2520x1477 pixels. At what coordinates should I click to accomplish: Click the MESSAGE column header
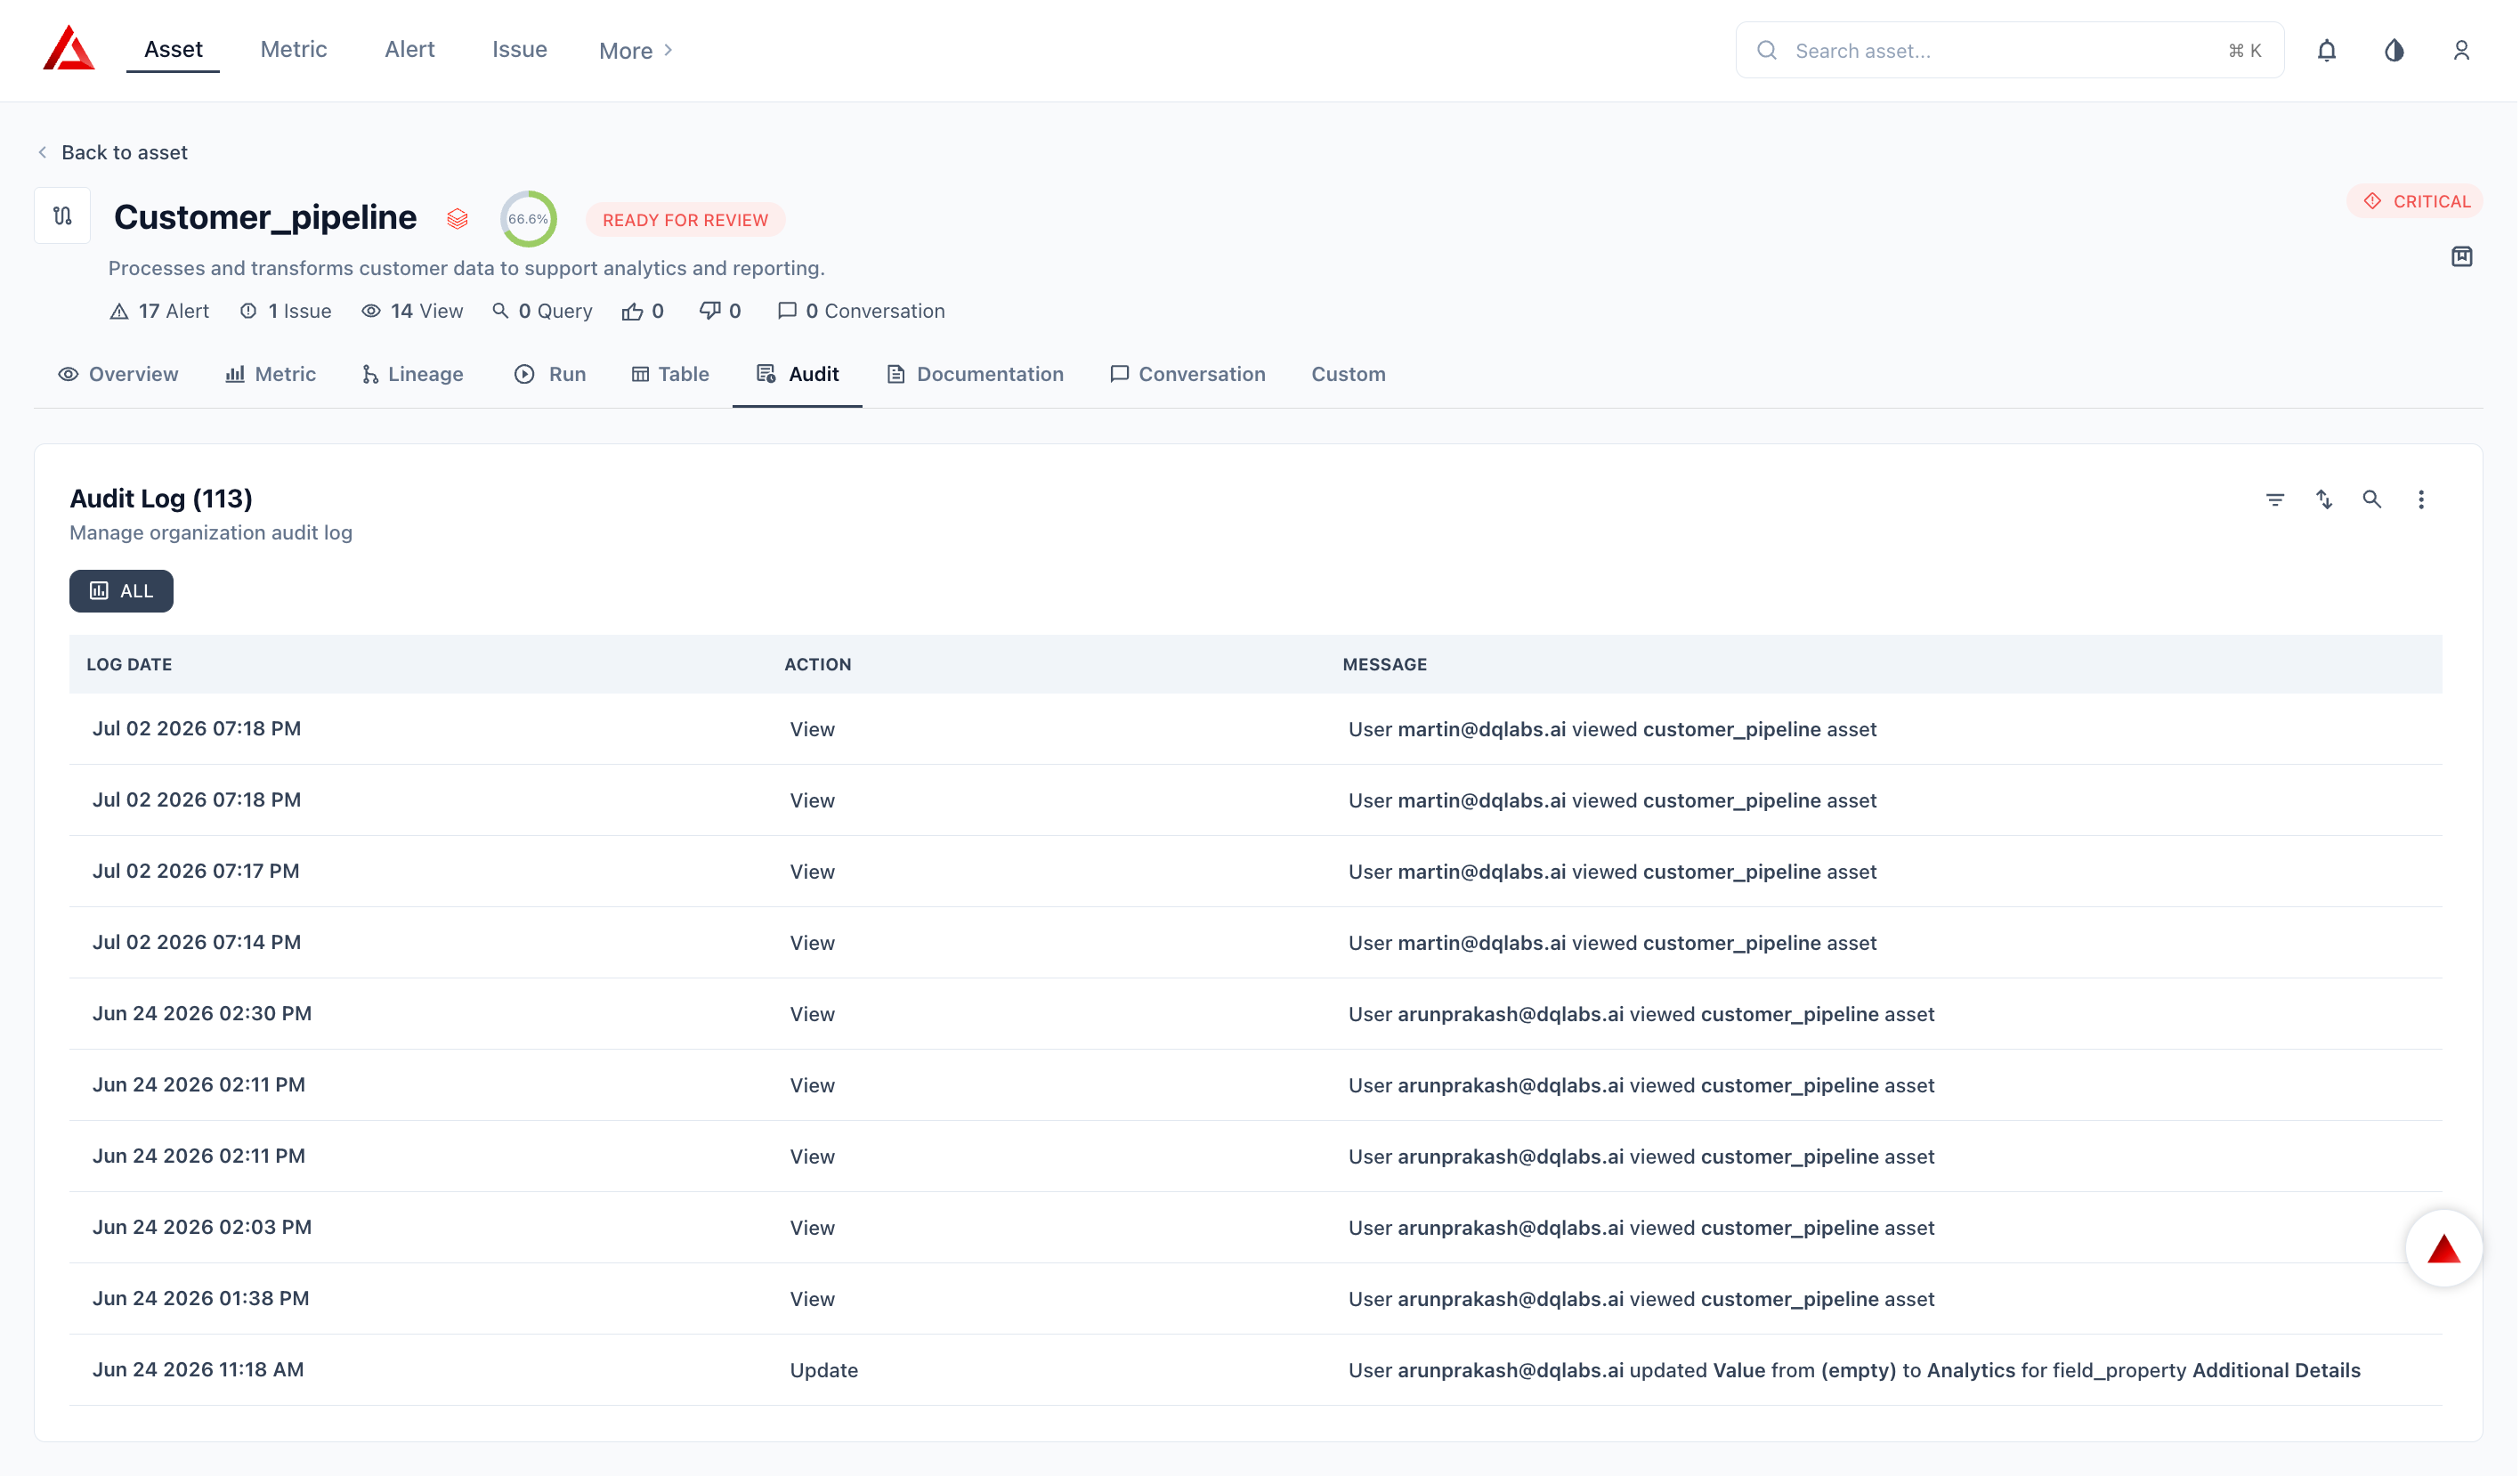pos(1386,665)
